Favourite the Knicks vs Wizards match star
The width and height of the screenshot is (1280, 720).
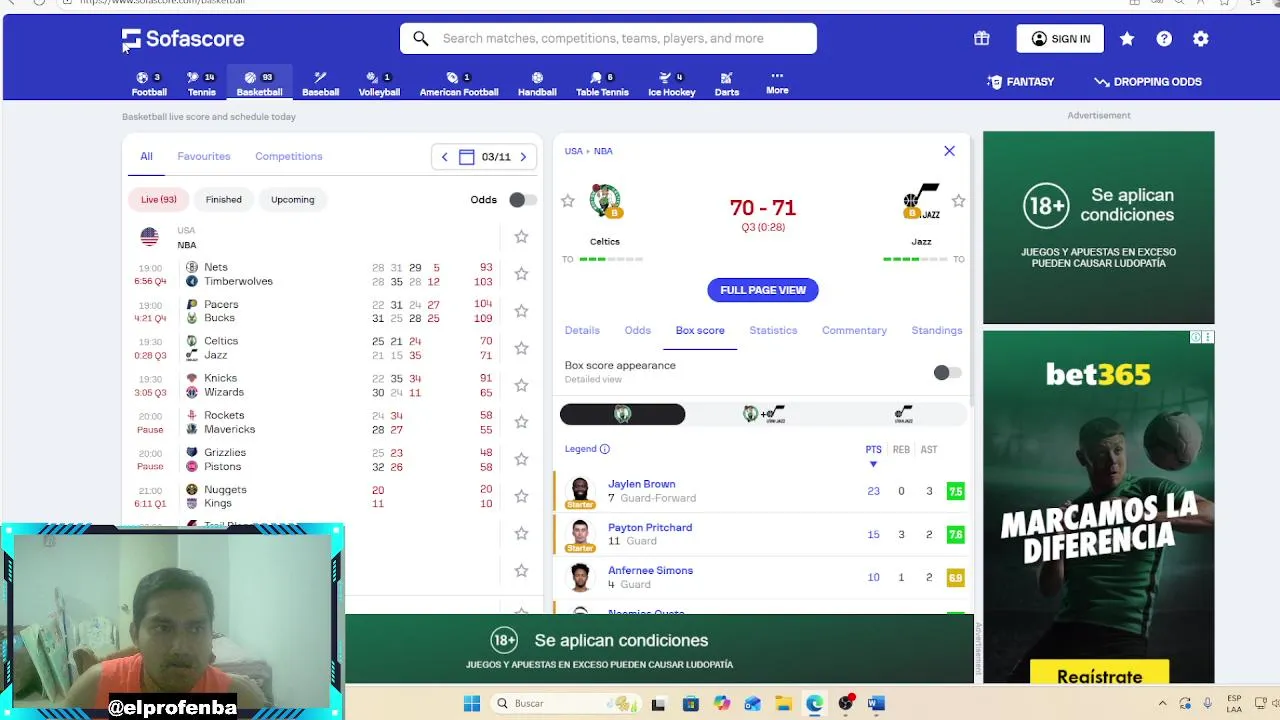tap(521, 385)
